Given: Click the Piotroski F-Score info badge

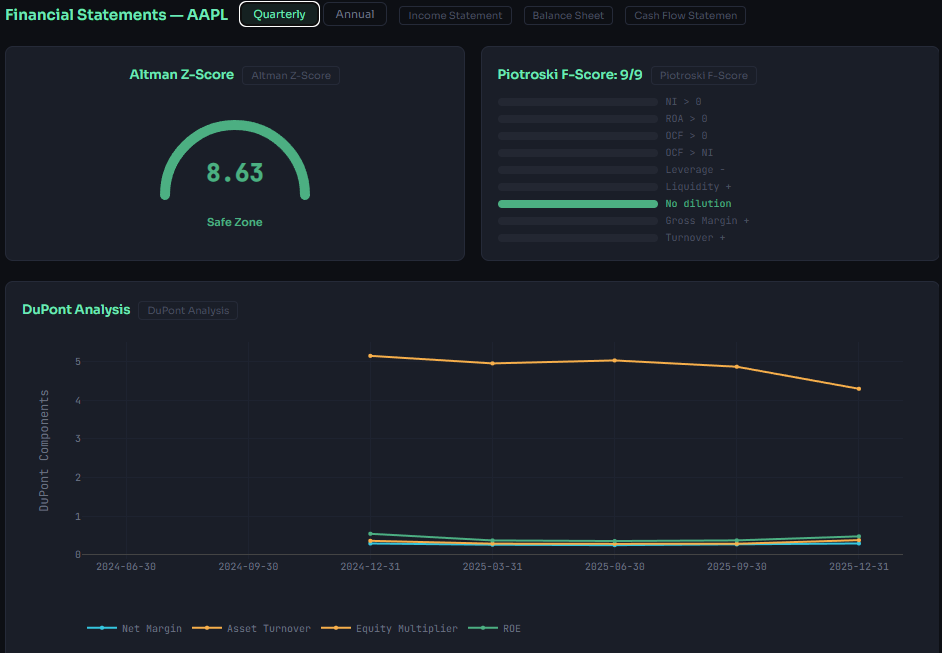Looking at the screenshot, I should point(704,75).
